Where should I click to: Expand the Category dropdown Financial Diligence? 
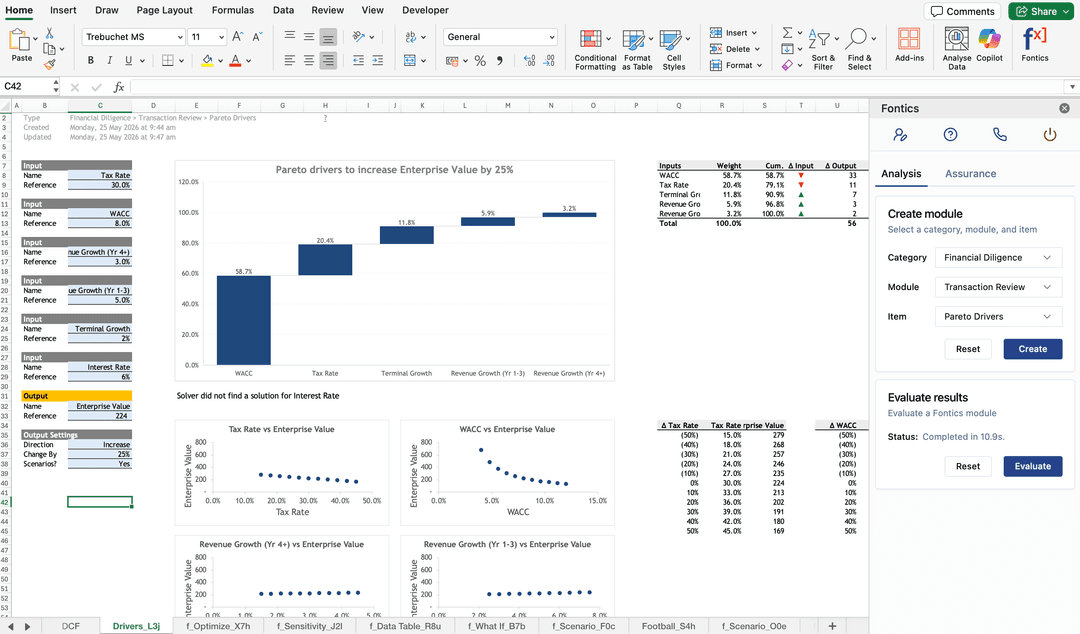click(x=998, y=258)
